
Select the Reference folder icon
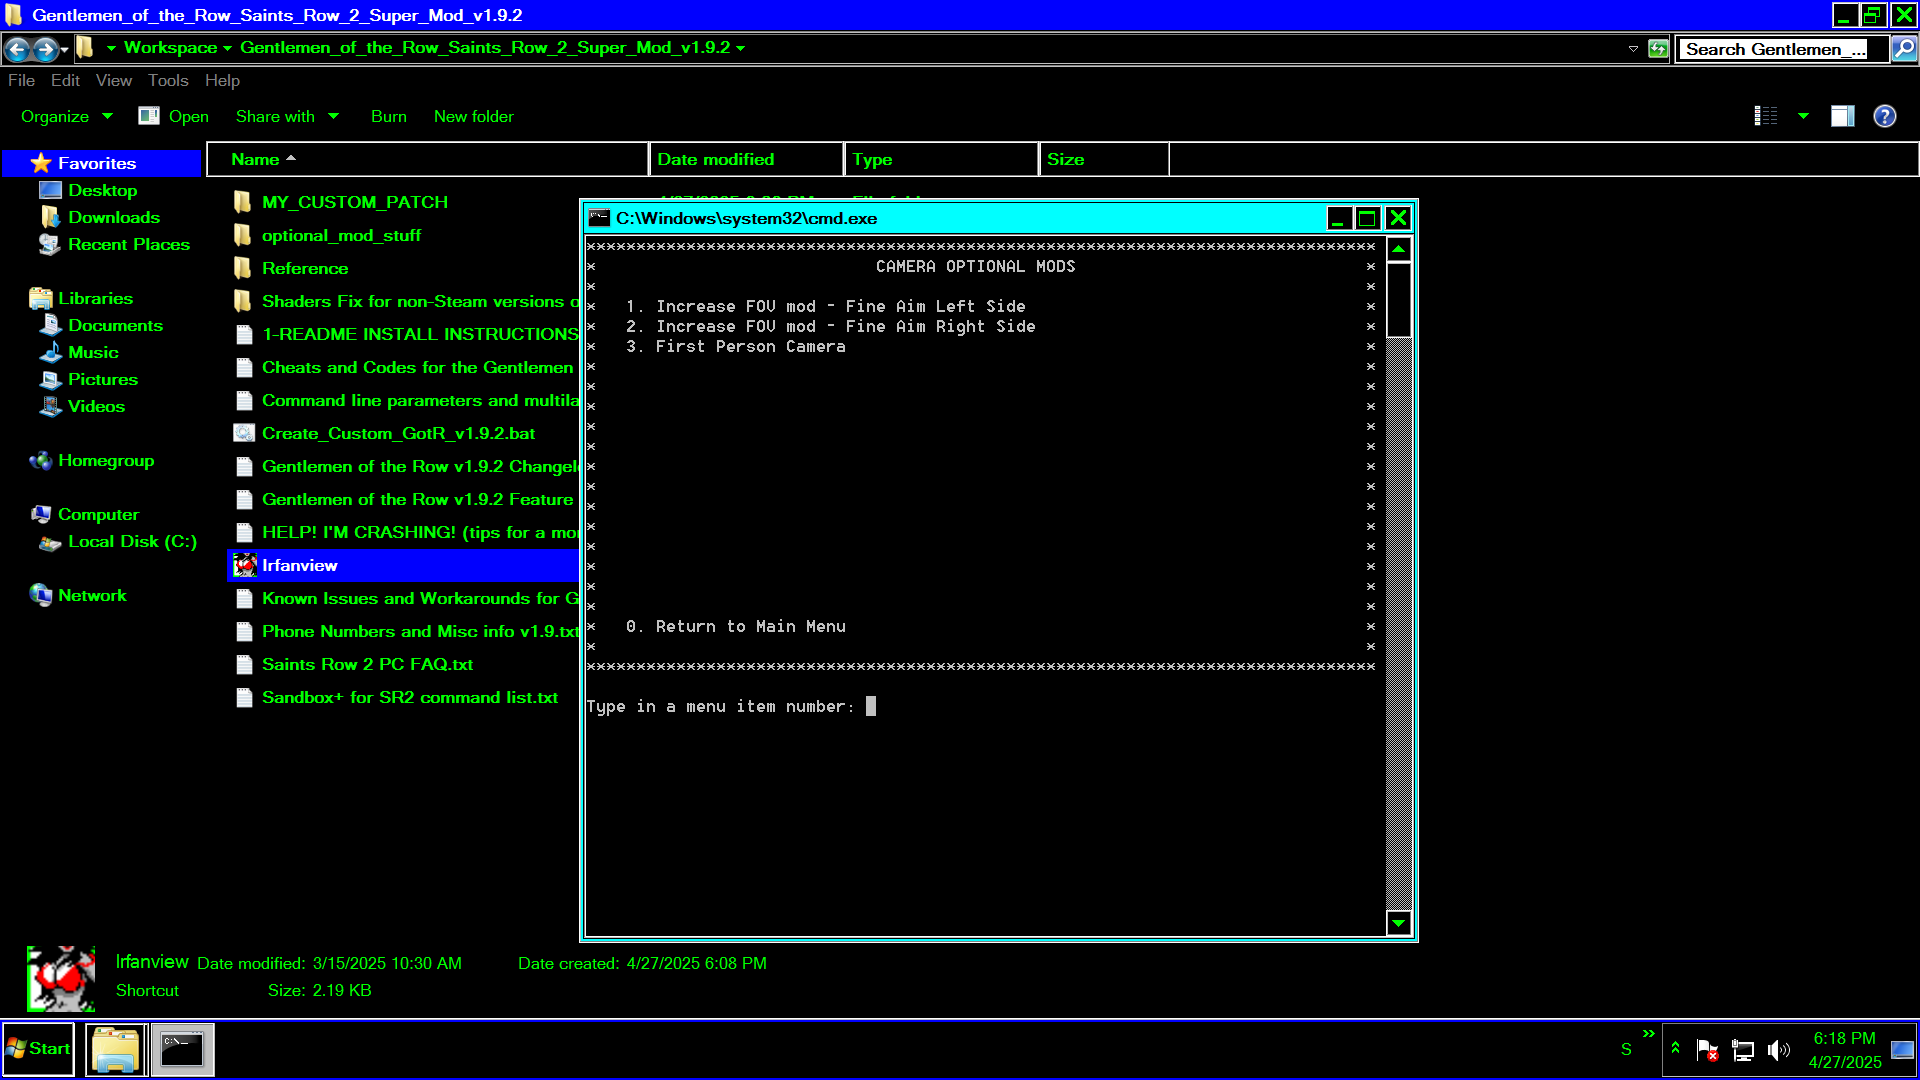[x=243, y=268]
